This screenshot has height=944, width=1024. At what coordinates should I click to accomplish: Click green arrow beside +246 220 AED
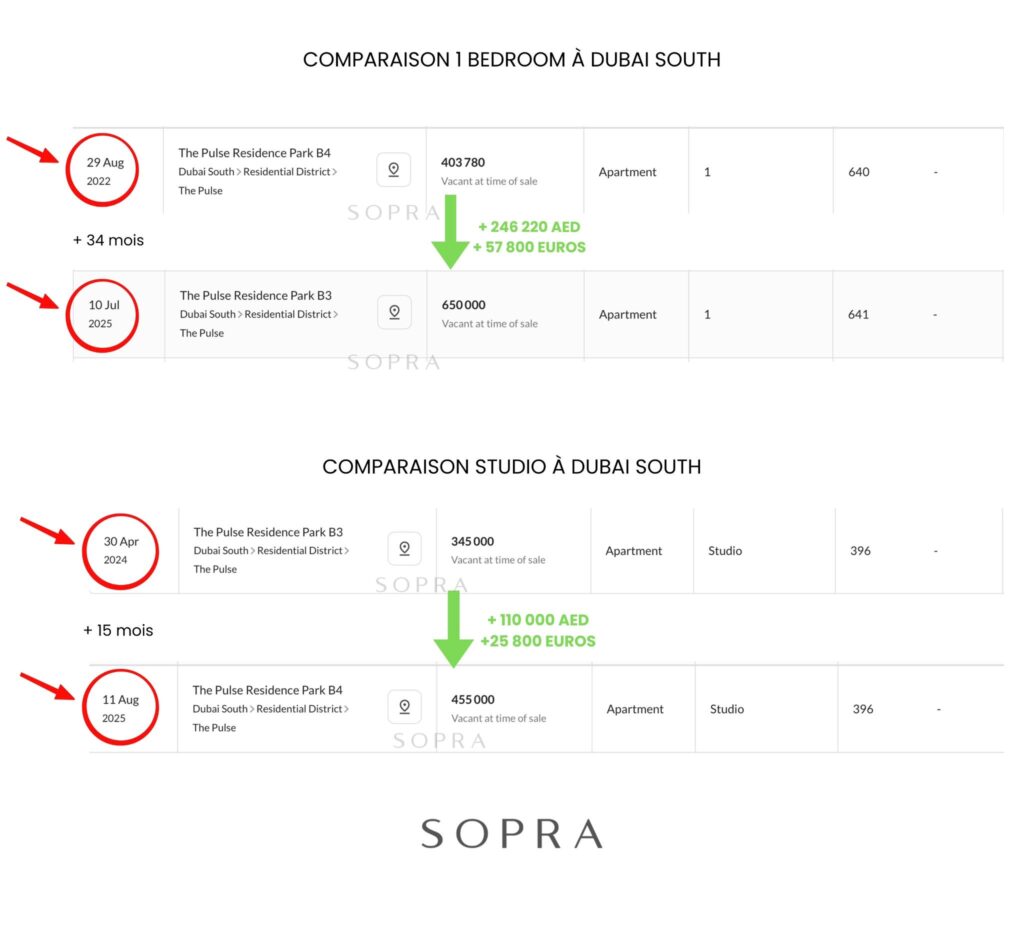tap(451, 232)
